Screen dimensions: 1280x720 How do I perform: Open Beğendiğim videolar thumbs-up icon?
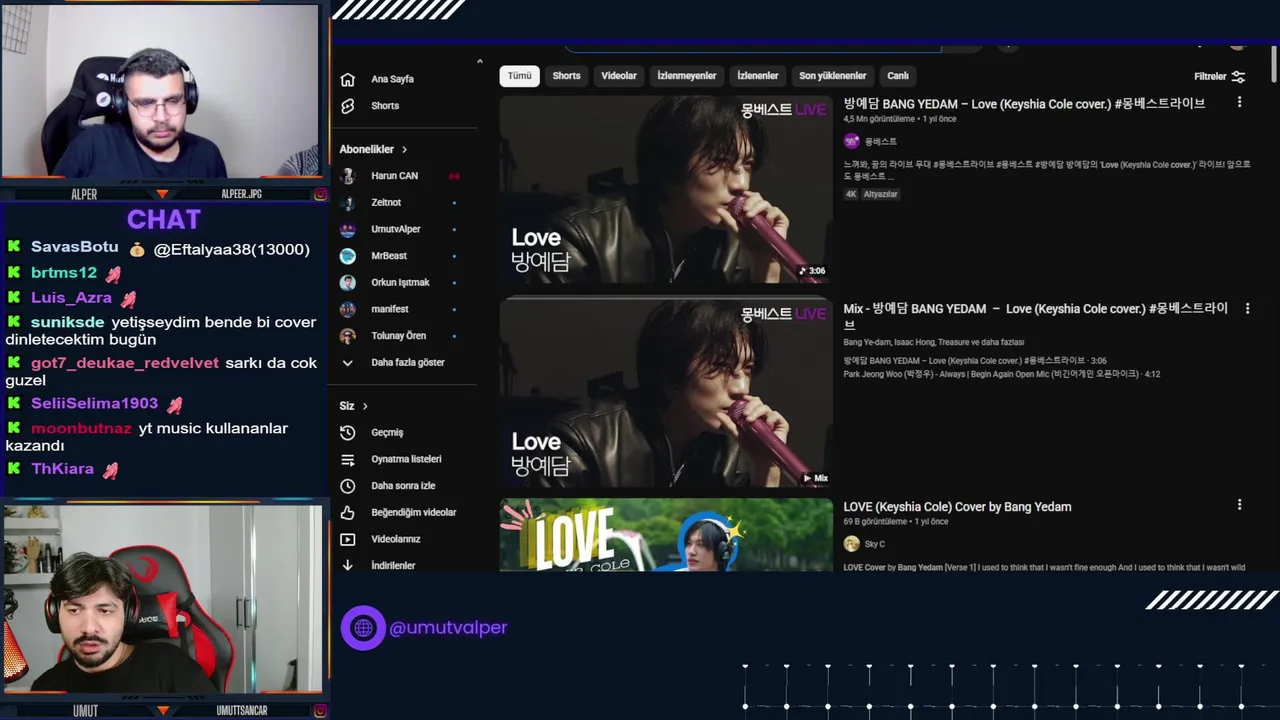347,513
